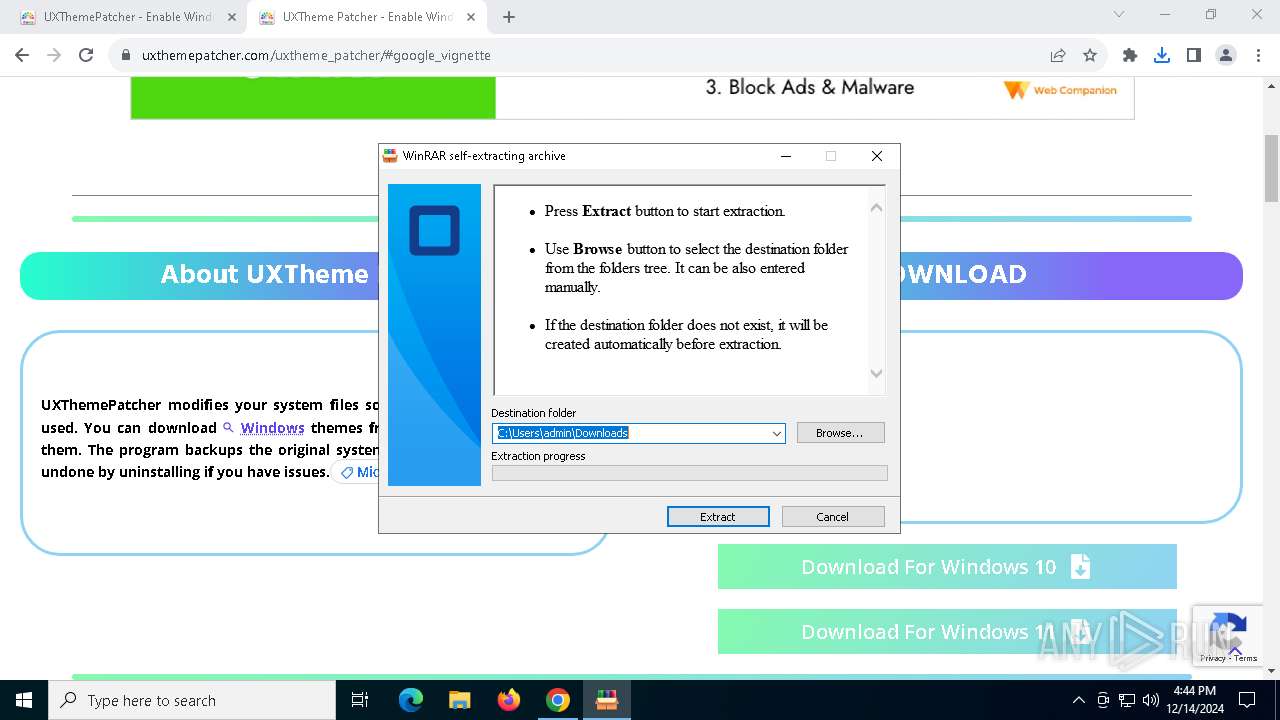Bookmark this page with star
The image size is (1280, 720).
click(x=1090, y=55)
